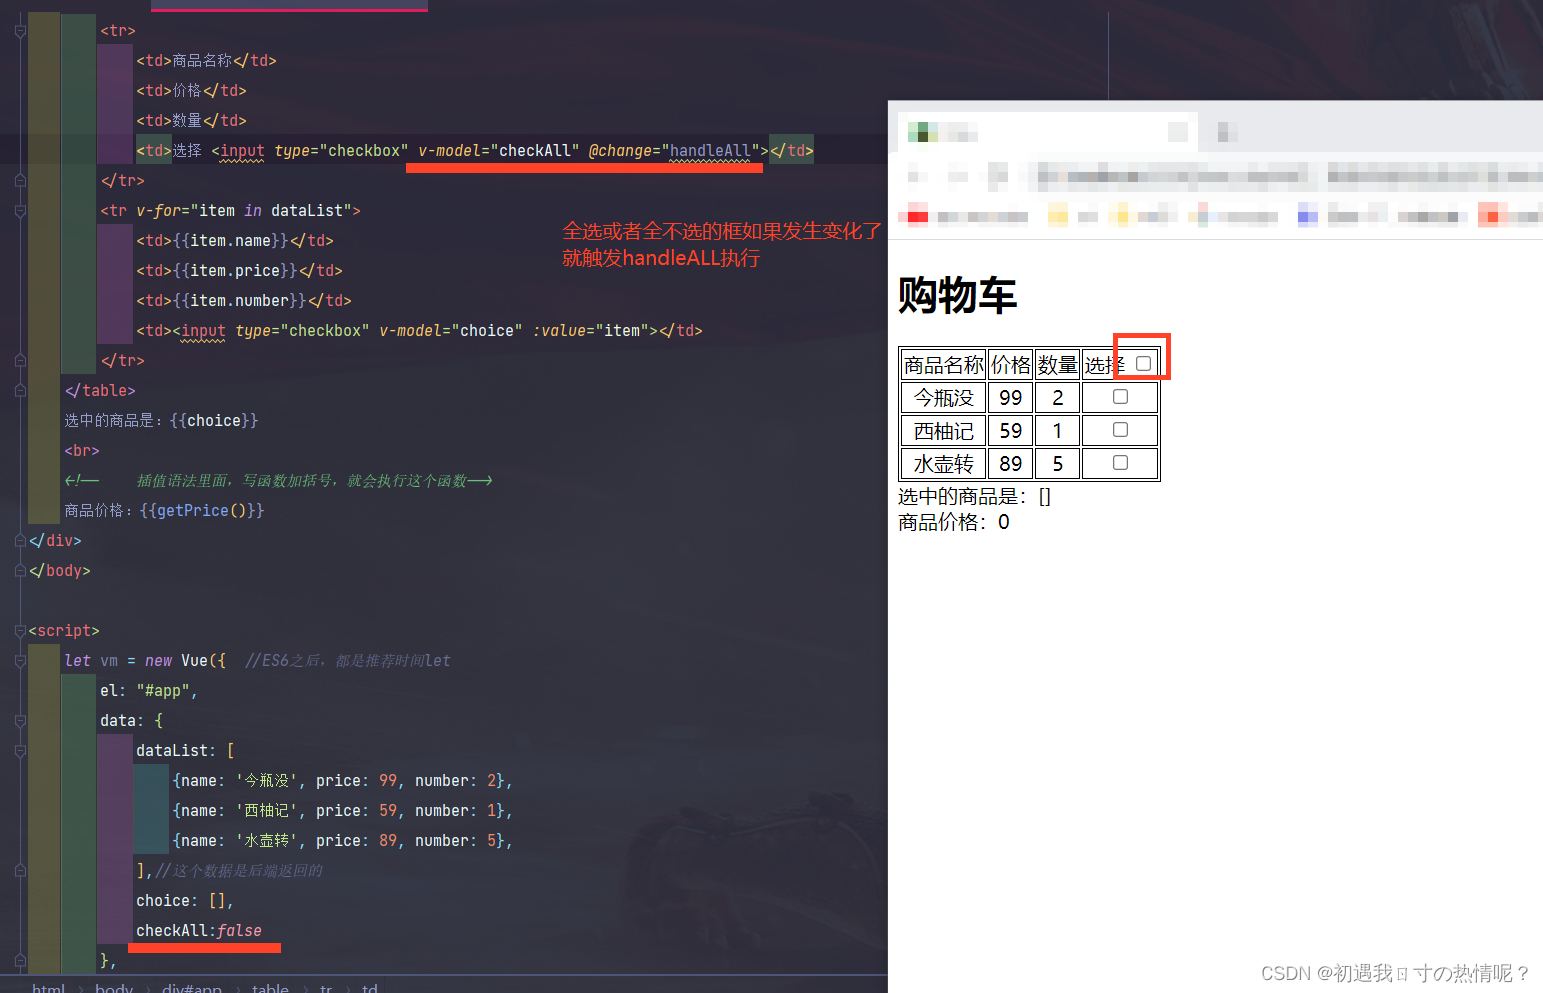Click the {{choice}} expression in code
The image size is (1543, 993).
pyautogui.click(x=214, y=421)
